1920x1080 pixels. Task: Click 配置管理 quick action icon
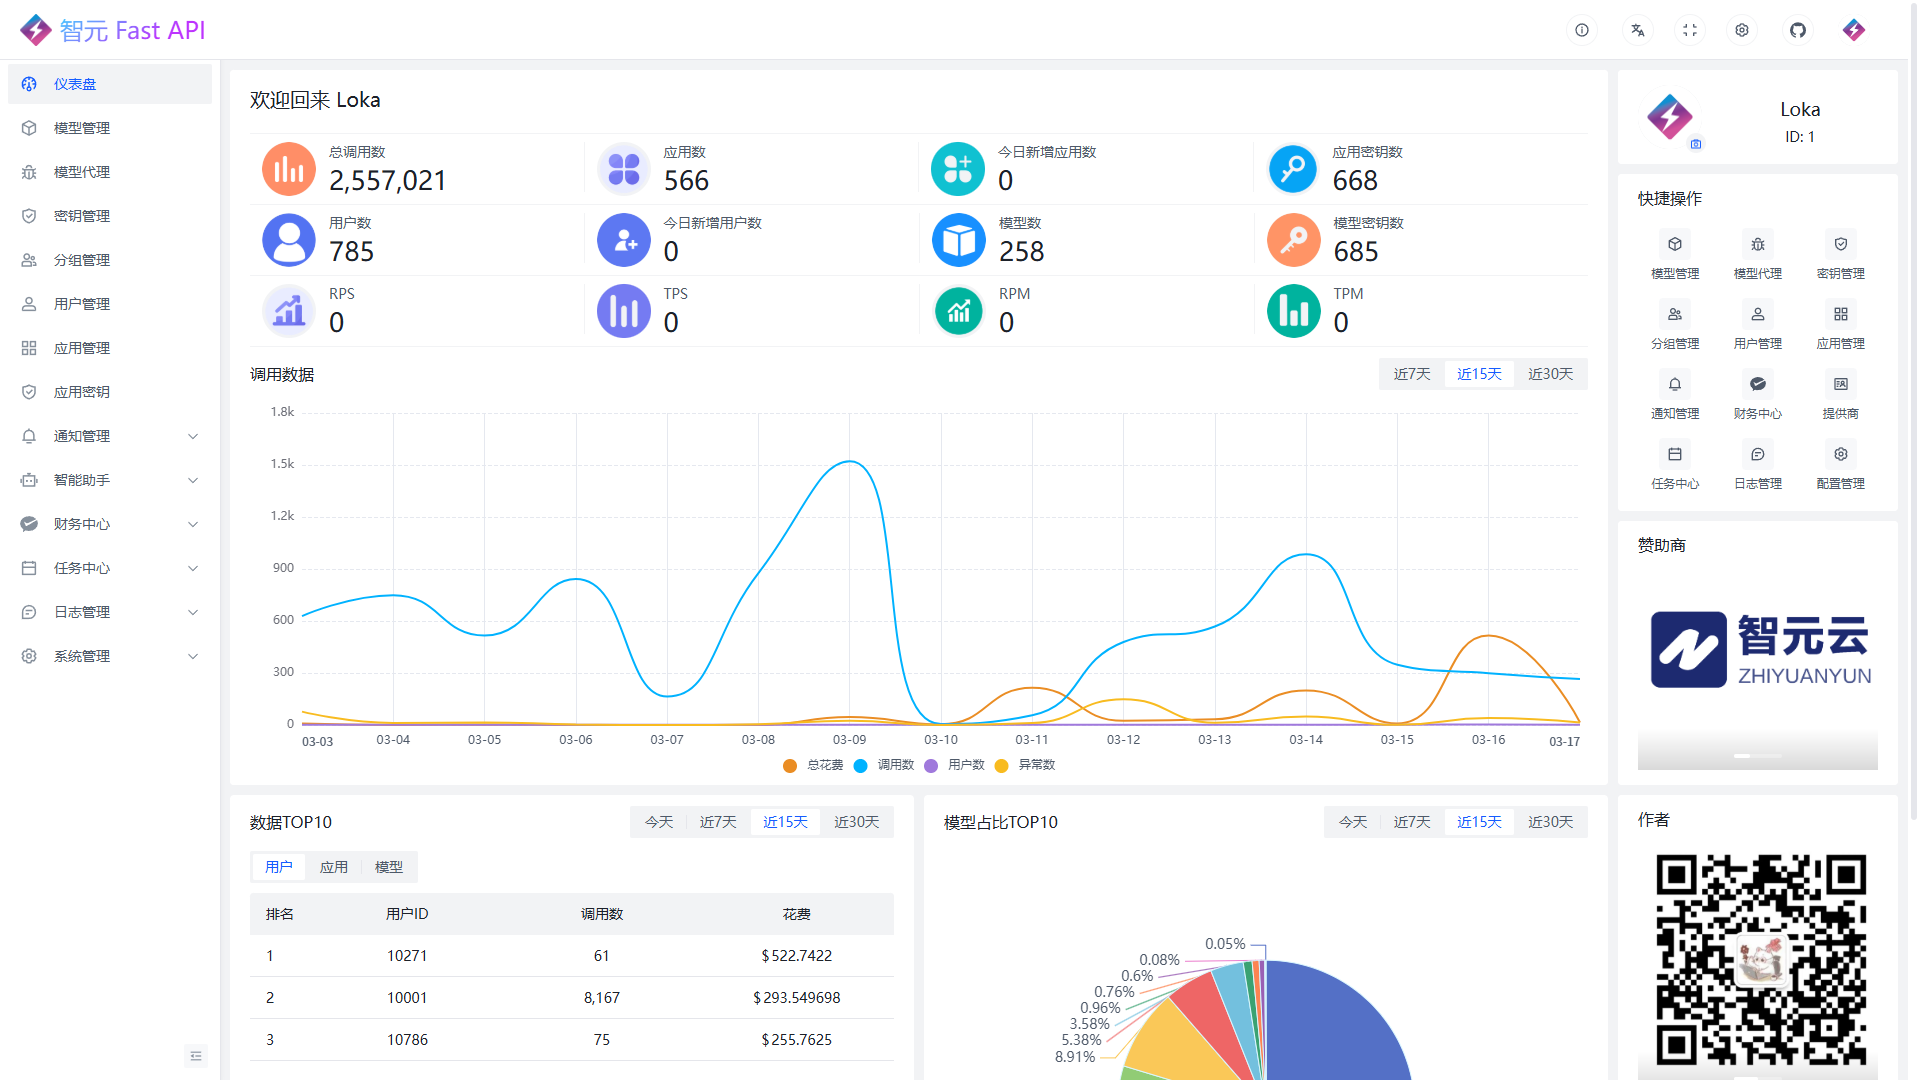(x=1840, y=455)
